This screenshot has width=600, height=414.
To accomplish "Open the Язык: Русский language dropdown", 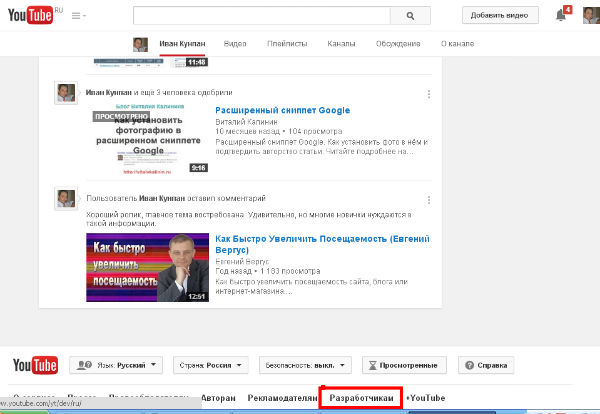I will [x=116, y=365].
